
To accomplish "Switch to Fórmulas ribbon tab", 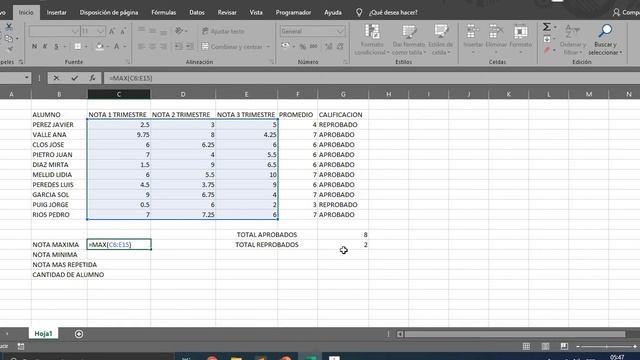I will (x=163, y=13).
